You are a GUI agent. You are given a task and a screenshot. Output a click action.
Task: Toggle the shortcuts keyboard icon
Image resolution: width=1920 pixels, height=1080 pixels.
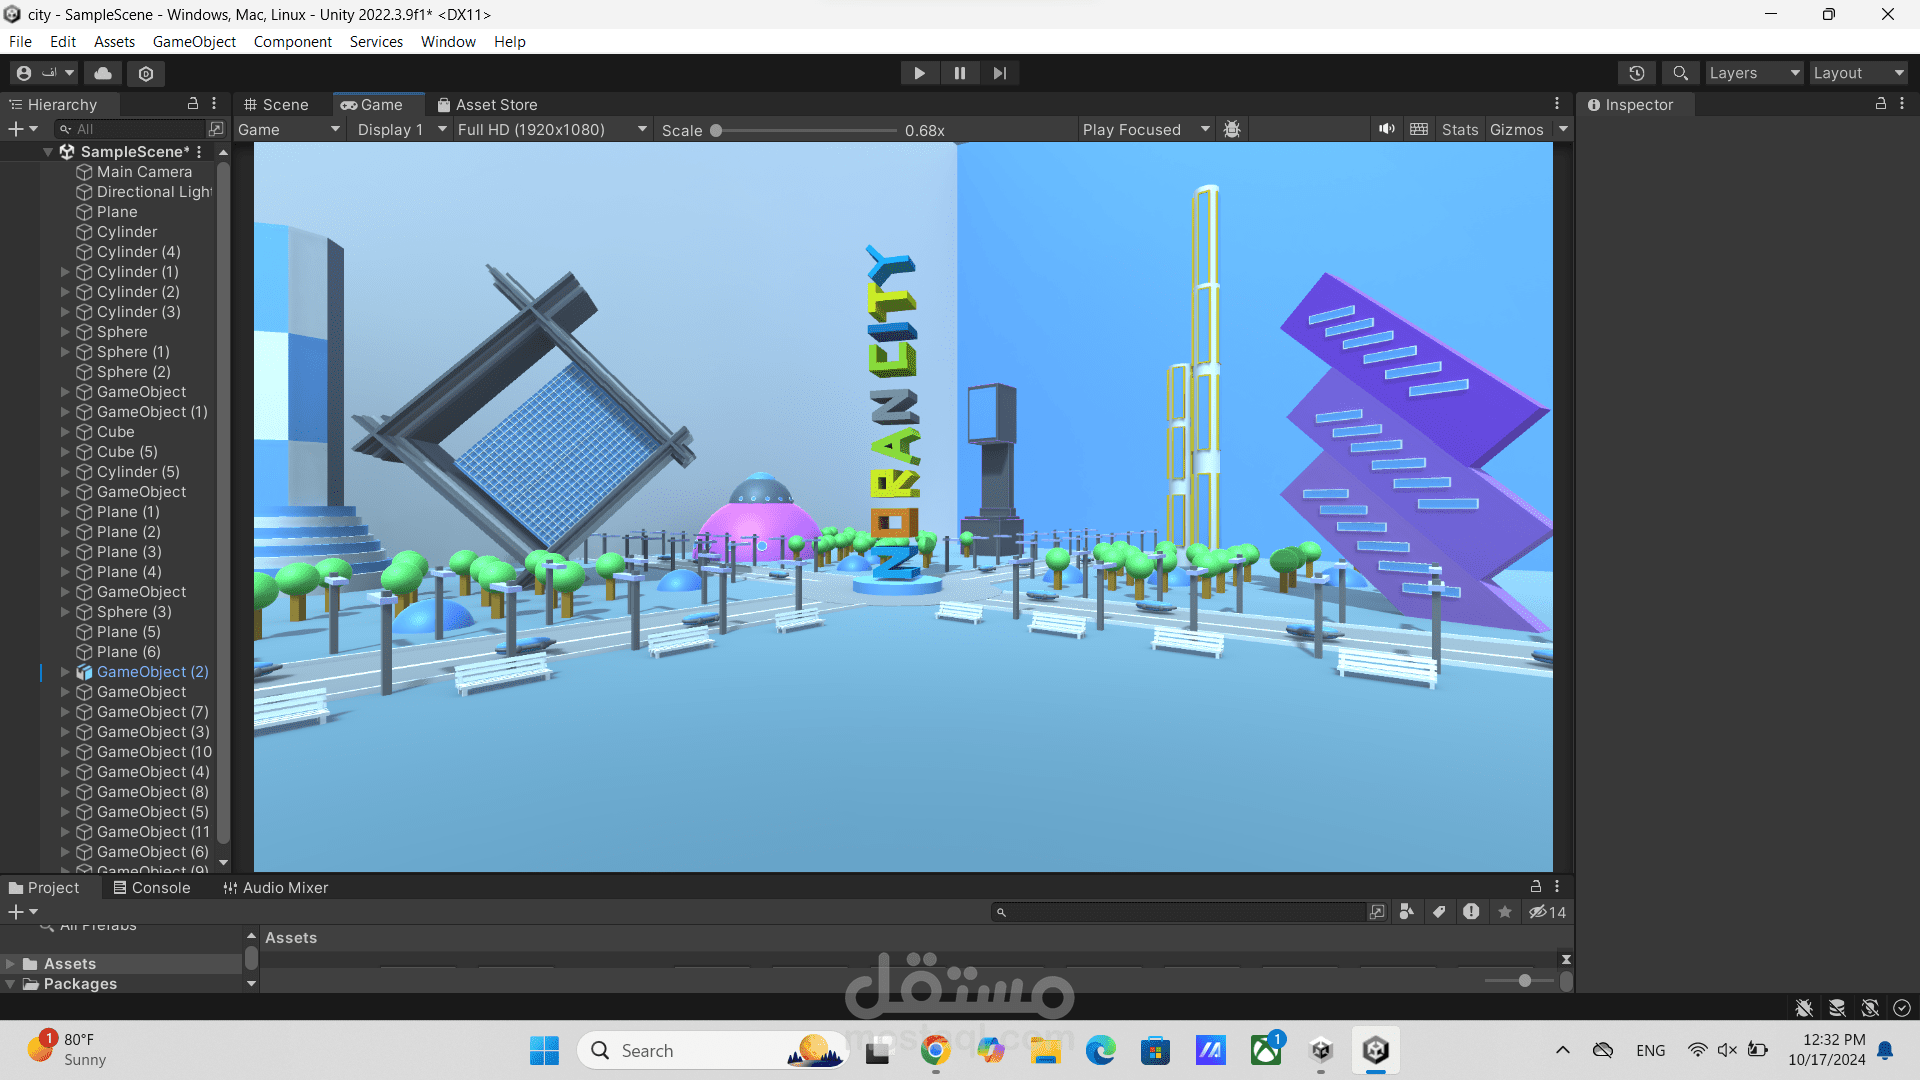pos(1418,129)
